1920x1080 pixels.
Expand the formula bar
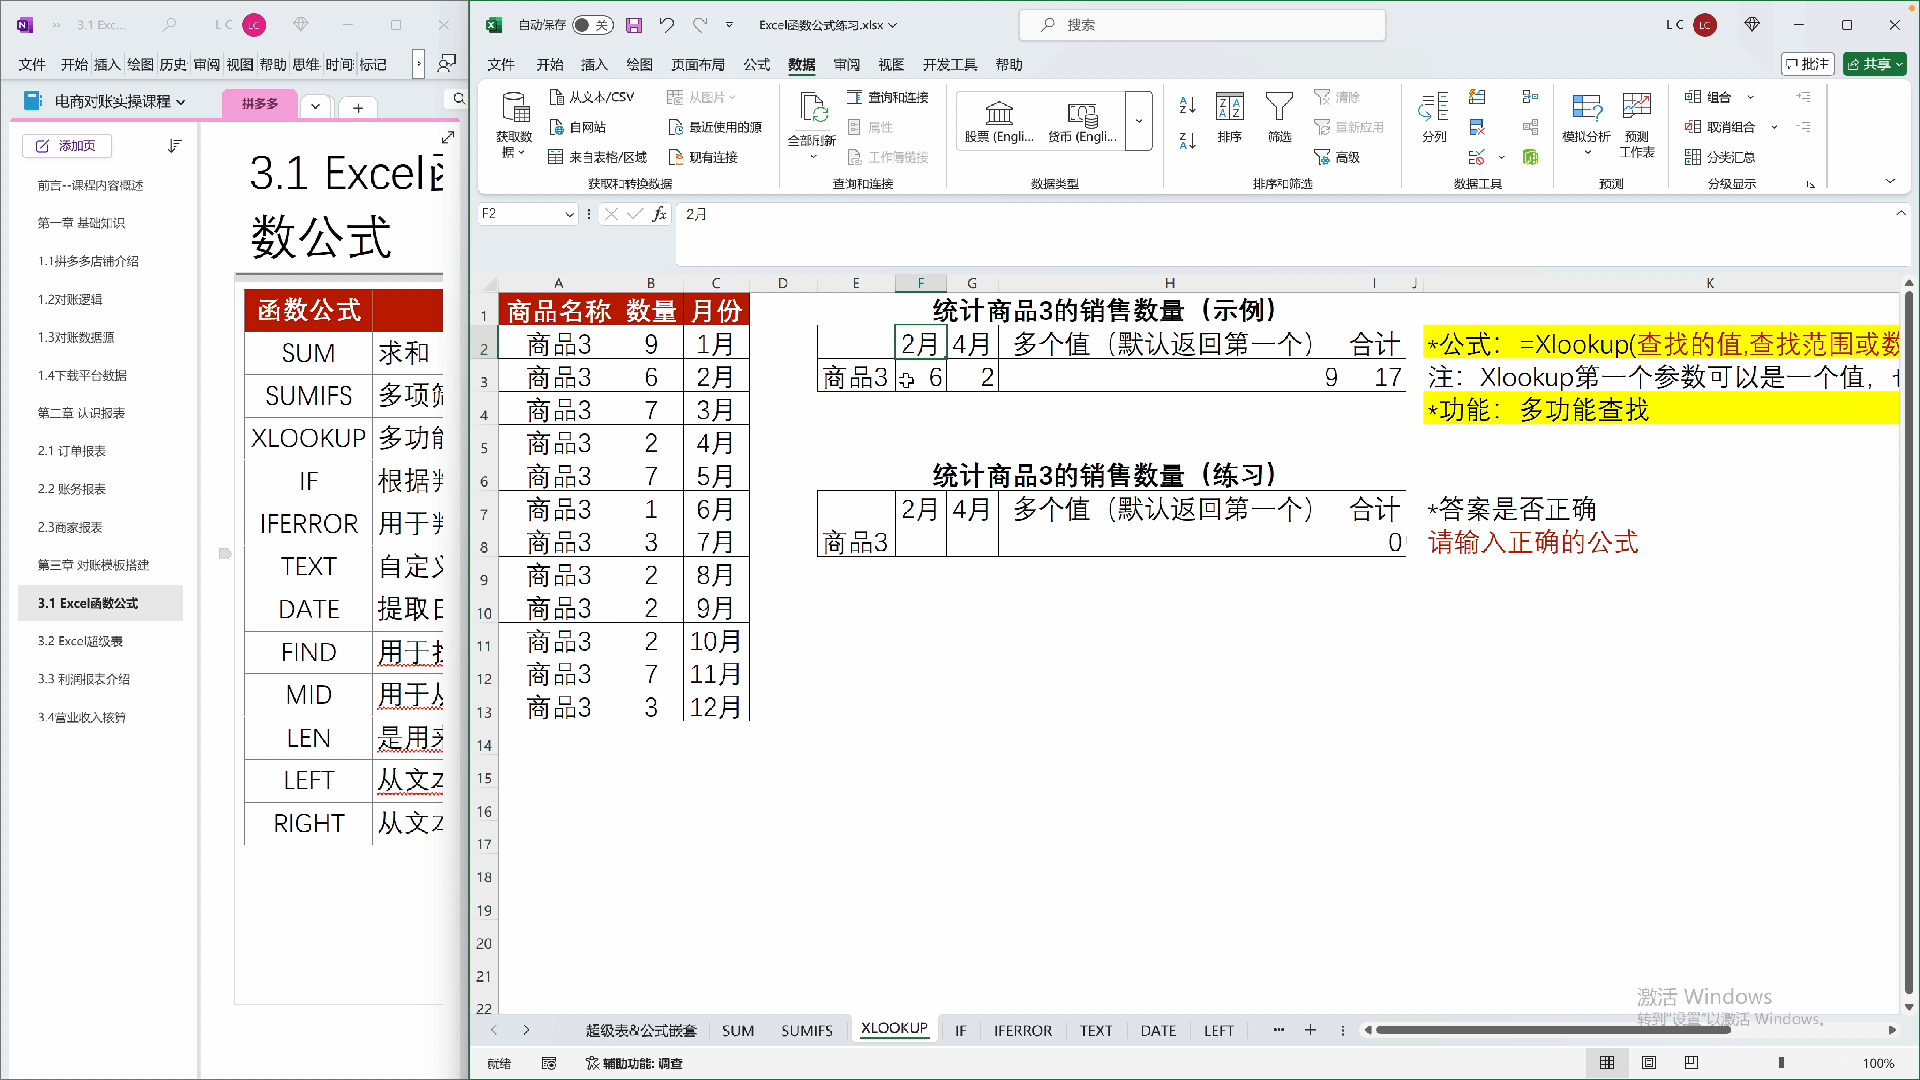pyautogui.click(x=1900, y=213)
